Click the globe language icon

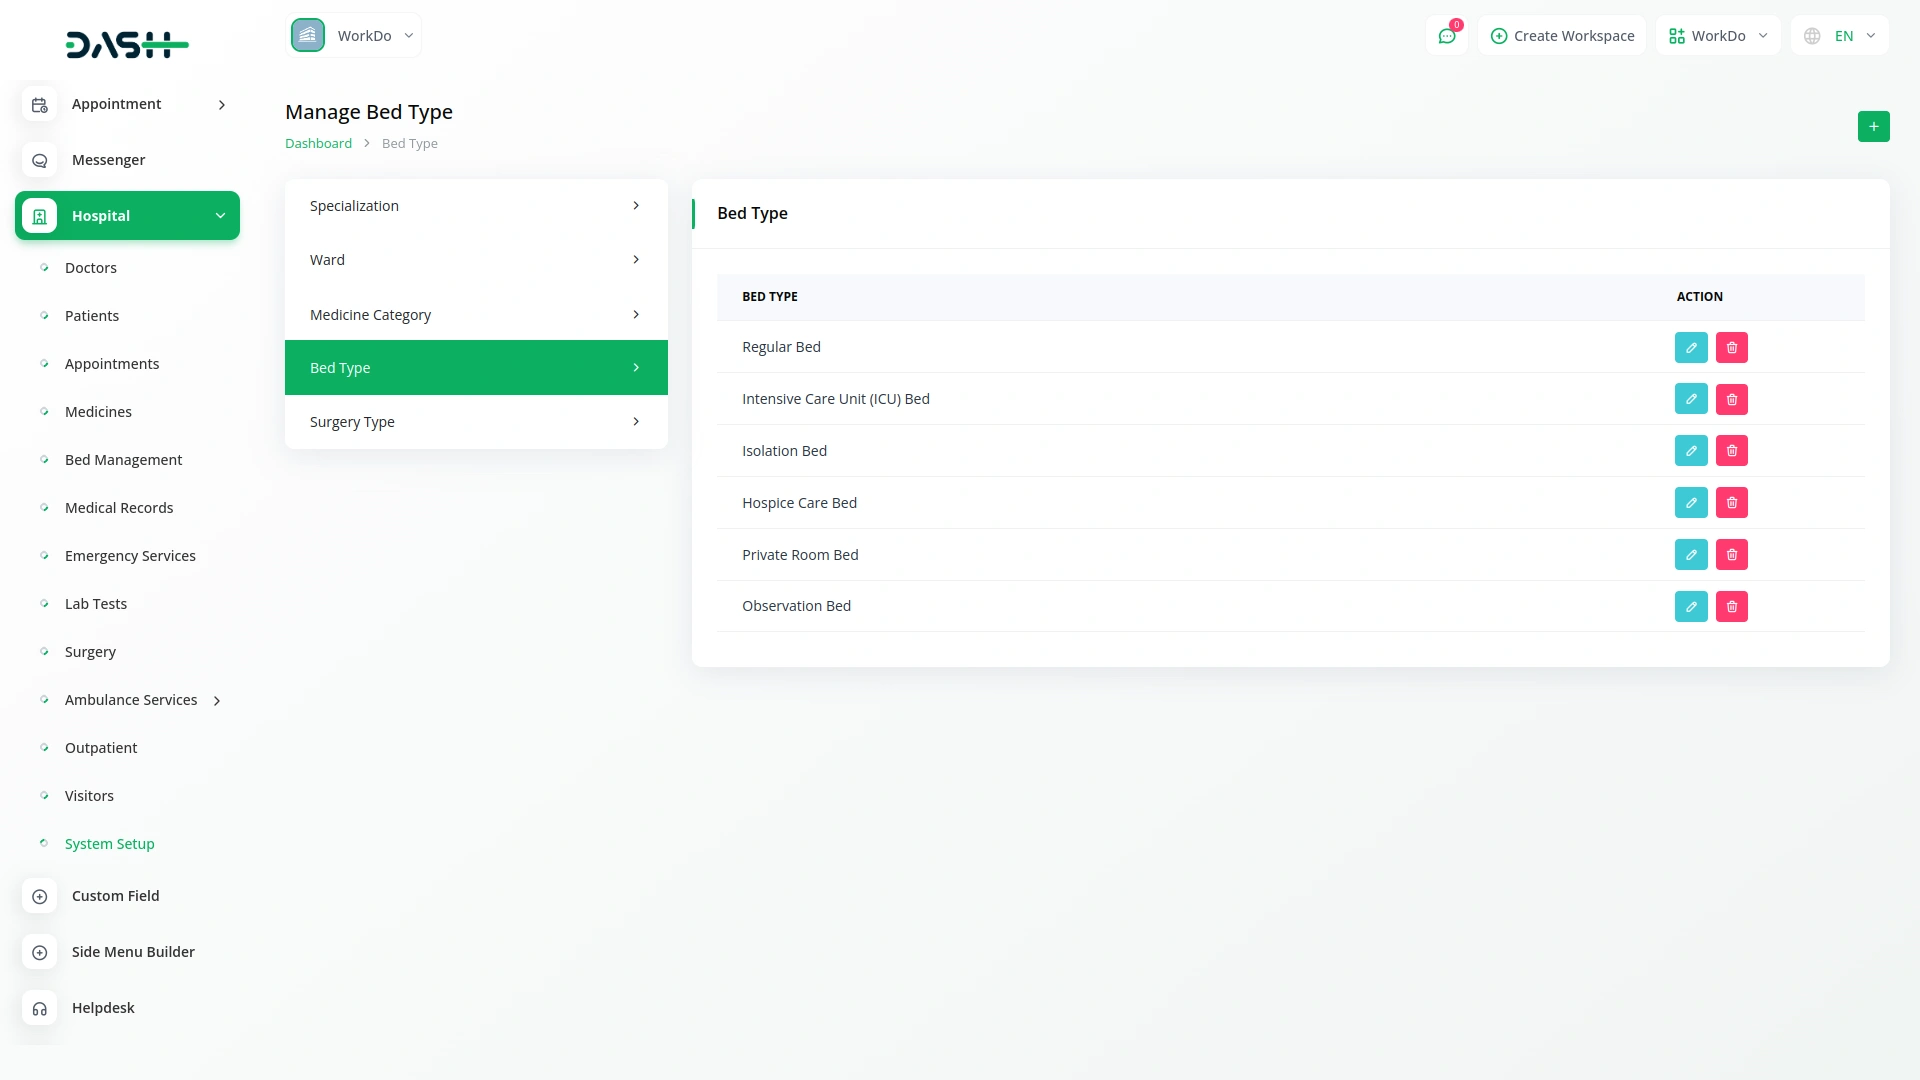[x=1812, y=36]
